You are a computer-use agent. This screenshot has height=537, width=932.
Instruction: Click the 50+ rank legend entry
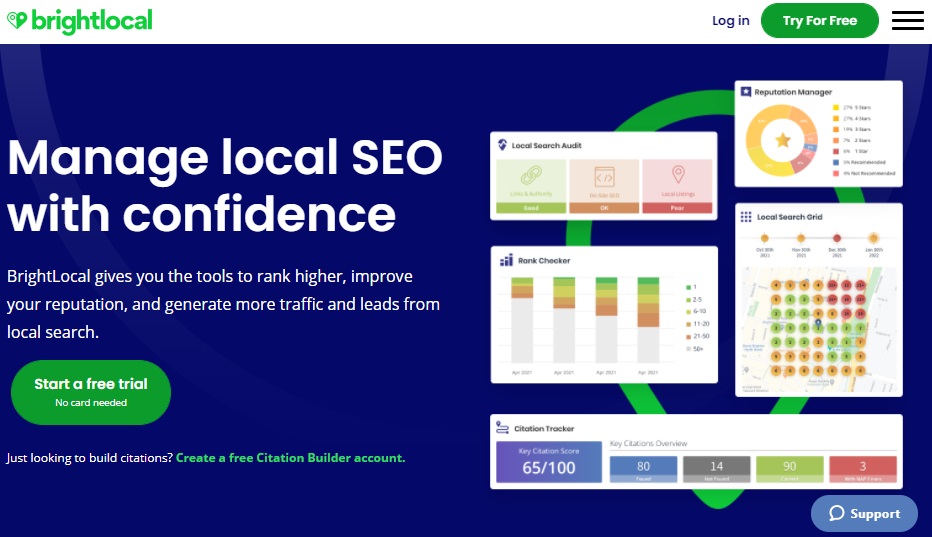pyautogui.click(x=695, y=348)
